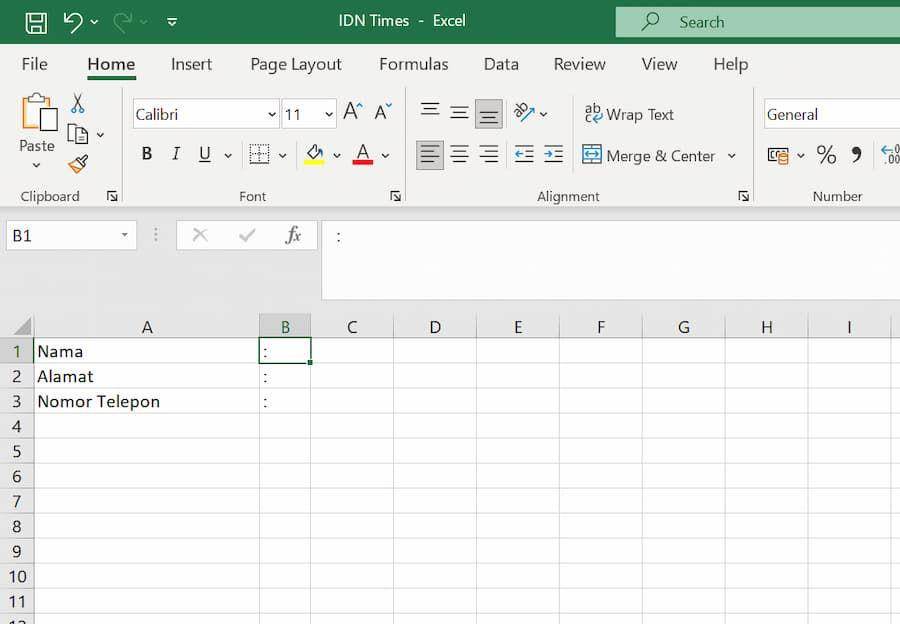The image size is (900, 624).
Task: Cut selection with scissors icon
Action: 77,103
